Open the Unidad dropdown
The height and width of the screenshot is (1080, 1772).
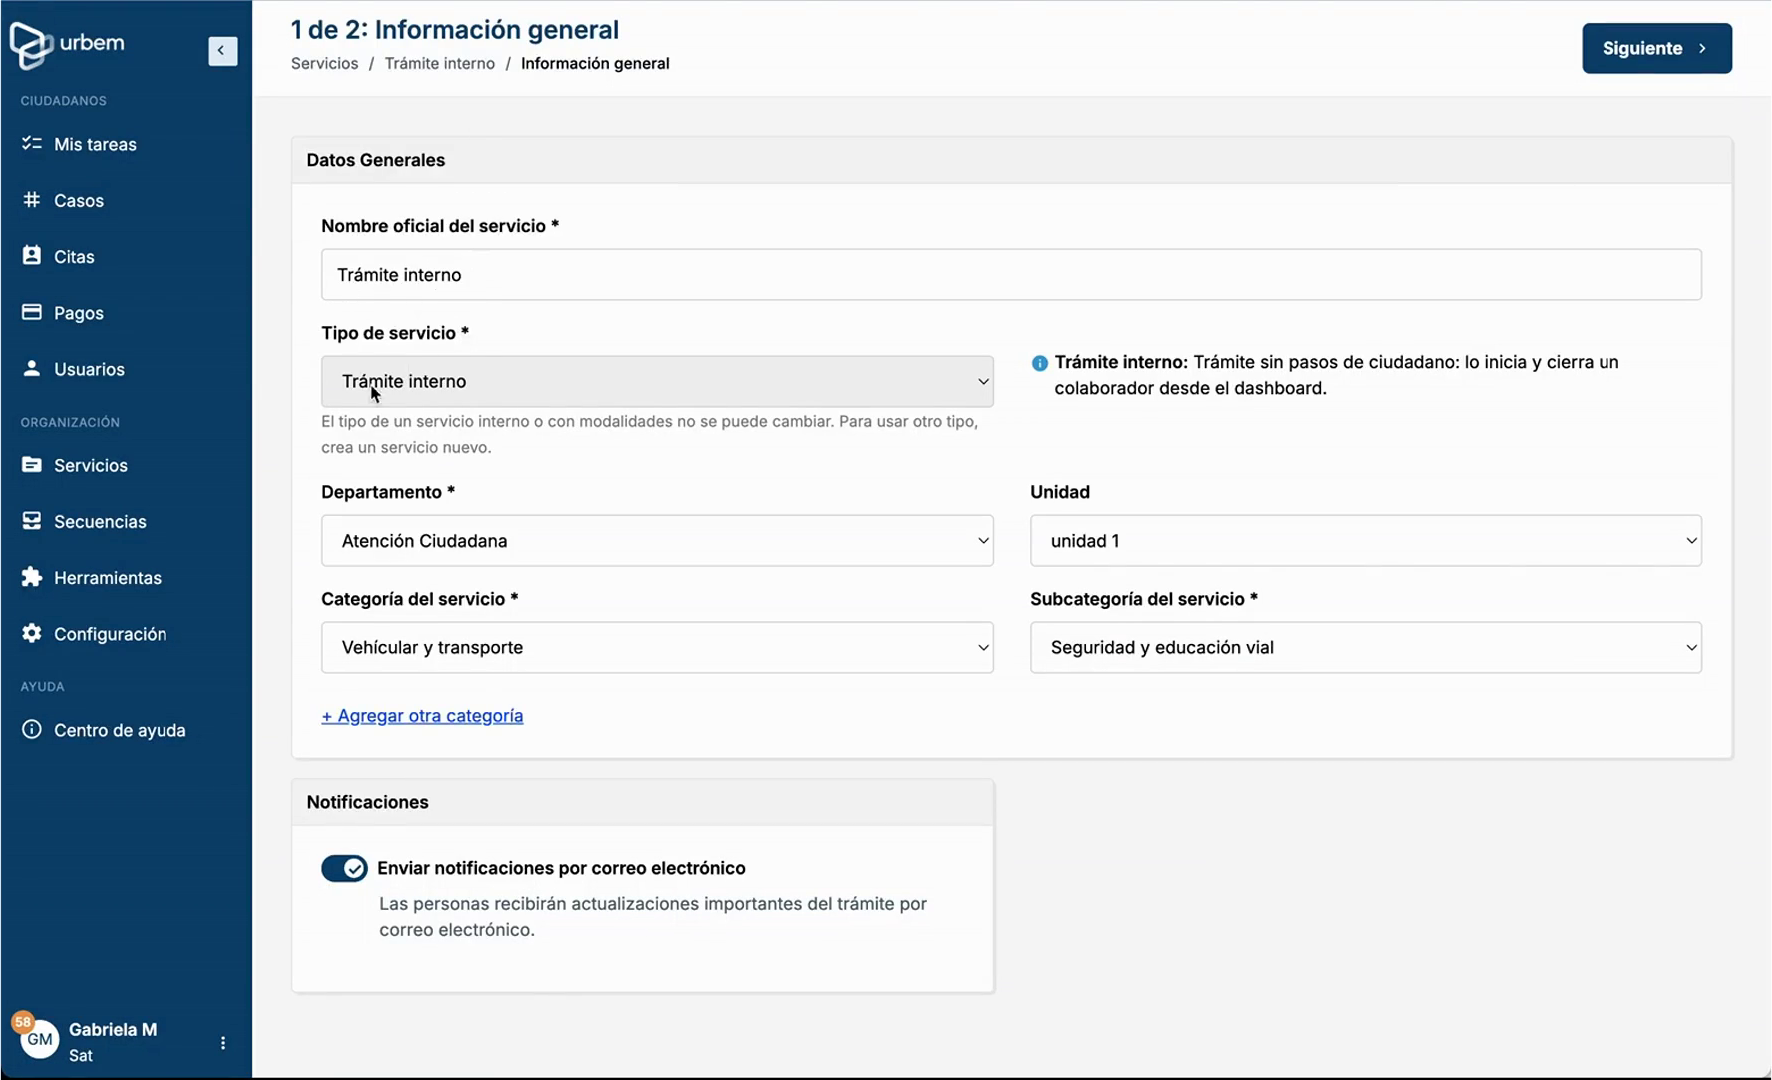[1366, 540]
